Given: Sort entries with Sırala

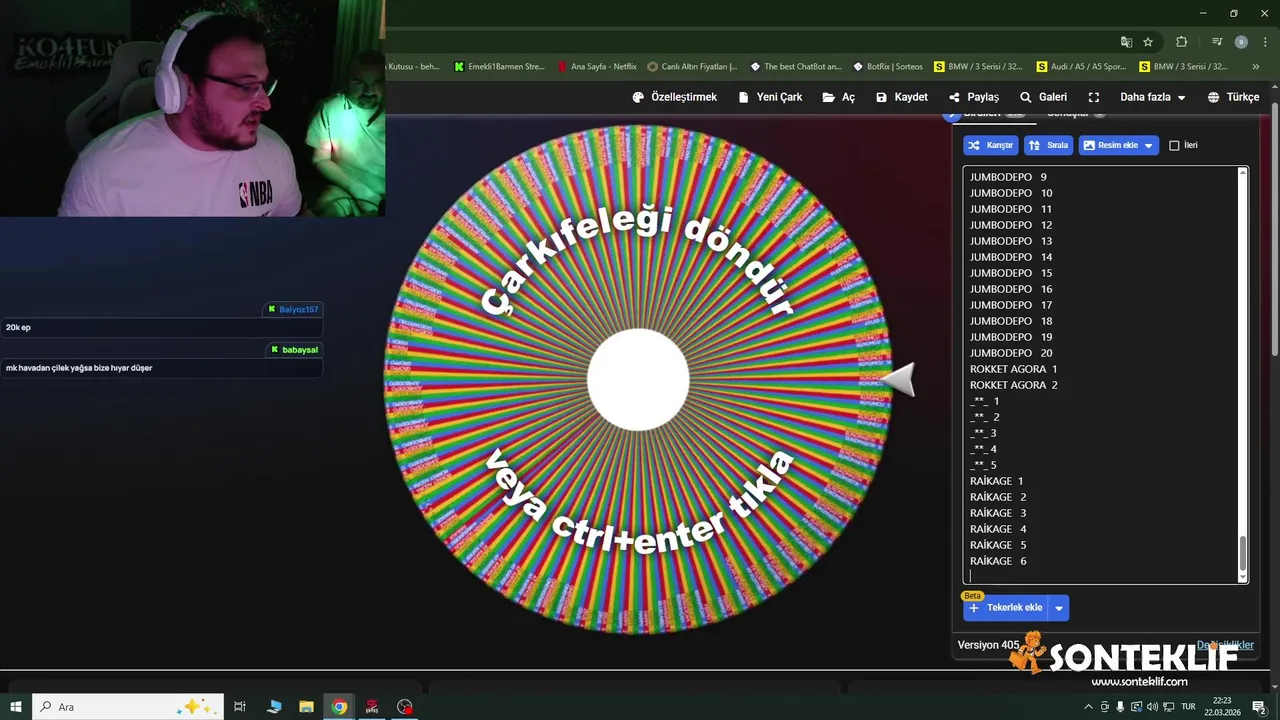Looking at the screenshot, I should (x=1048, y=145).
